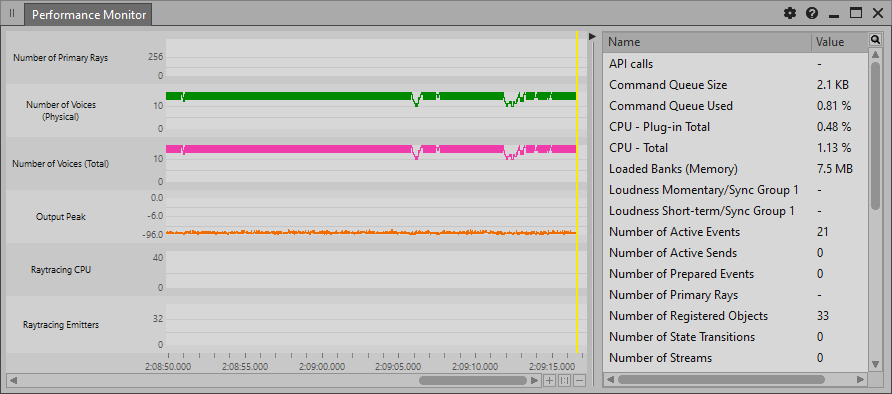Reset graph zoom to 1:1
This screenshot has height=394, width=892.
pyautogui.click(x=564, y=380)
